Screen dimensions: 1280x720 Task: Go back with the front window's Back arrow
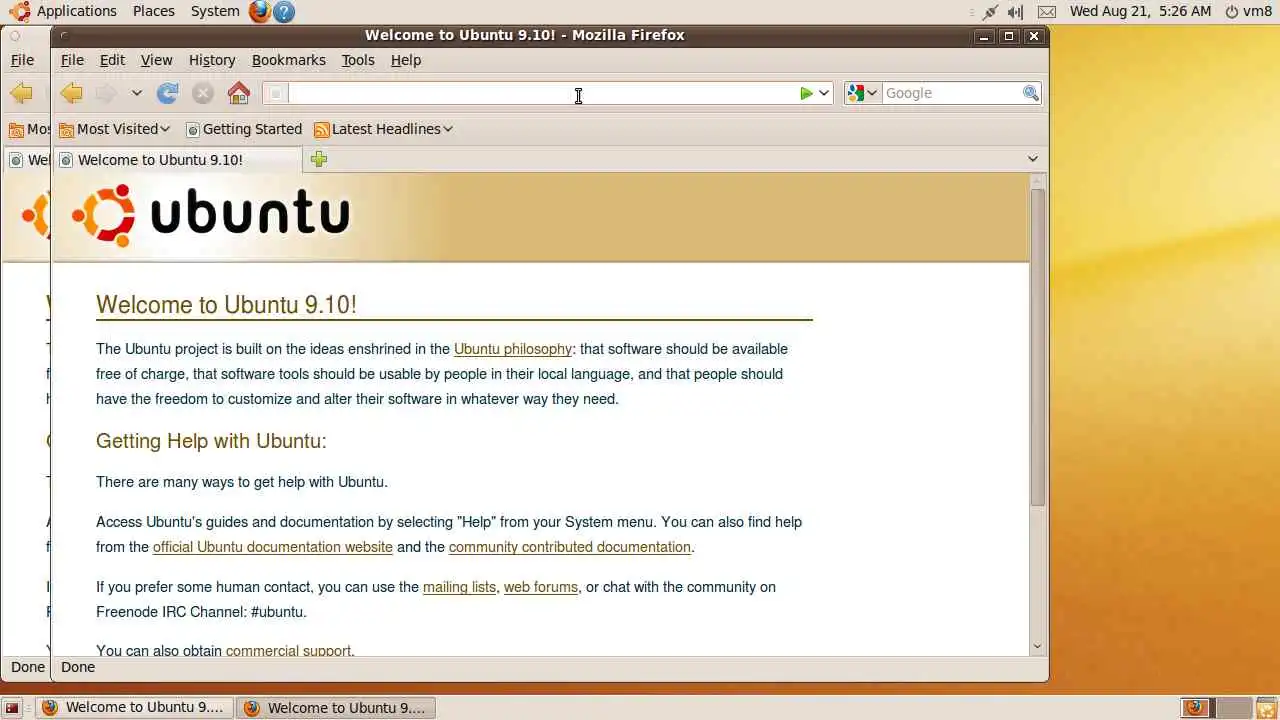tap(71, 93)
